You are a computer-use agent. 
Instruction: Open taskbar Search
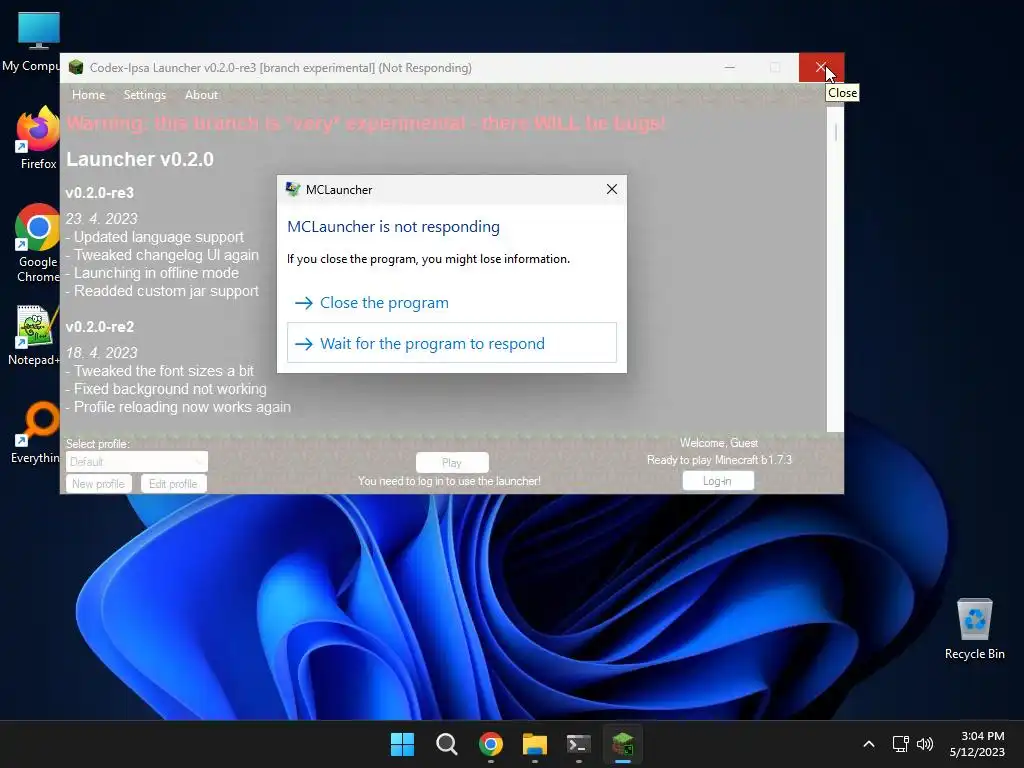[x=447, y=744]
